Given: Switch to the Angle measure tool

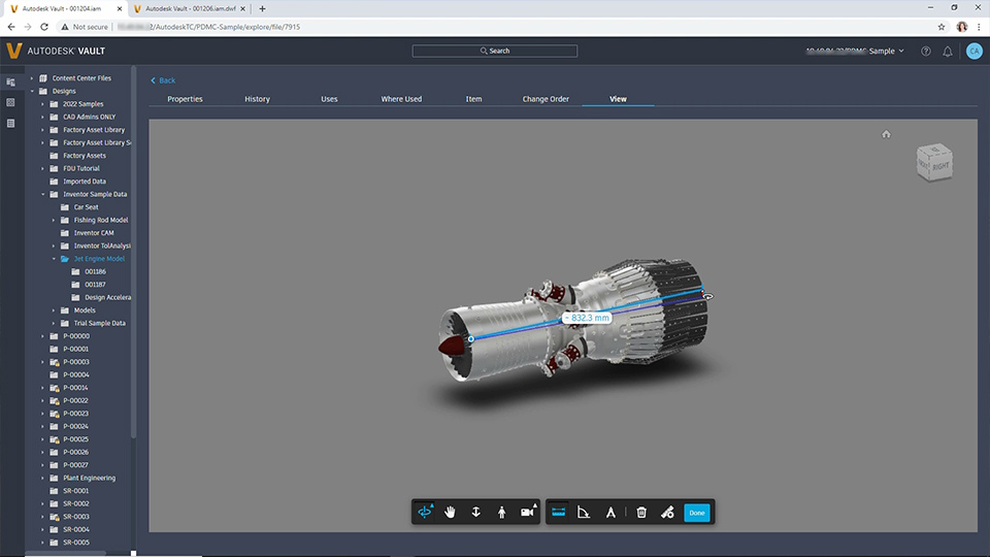Looking at the screenshot, I should (584, 512).
